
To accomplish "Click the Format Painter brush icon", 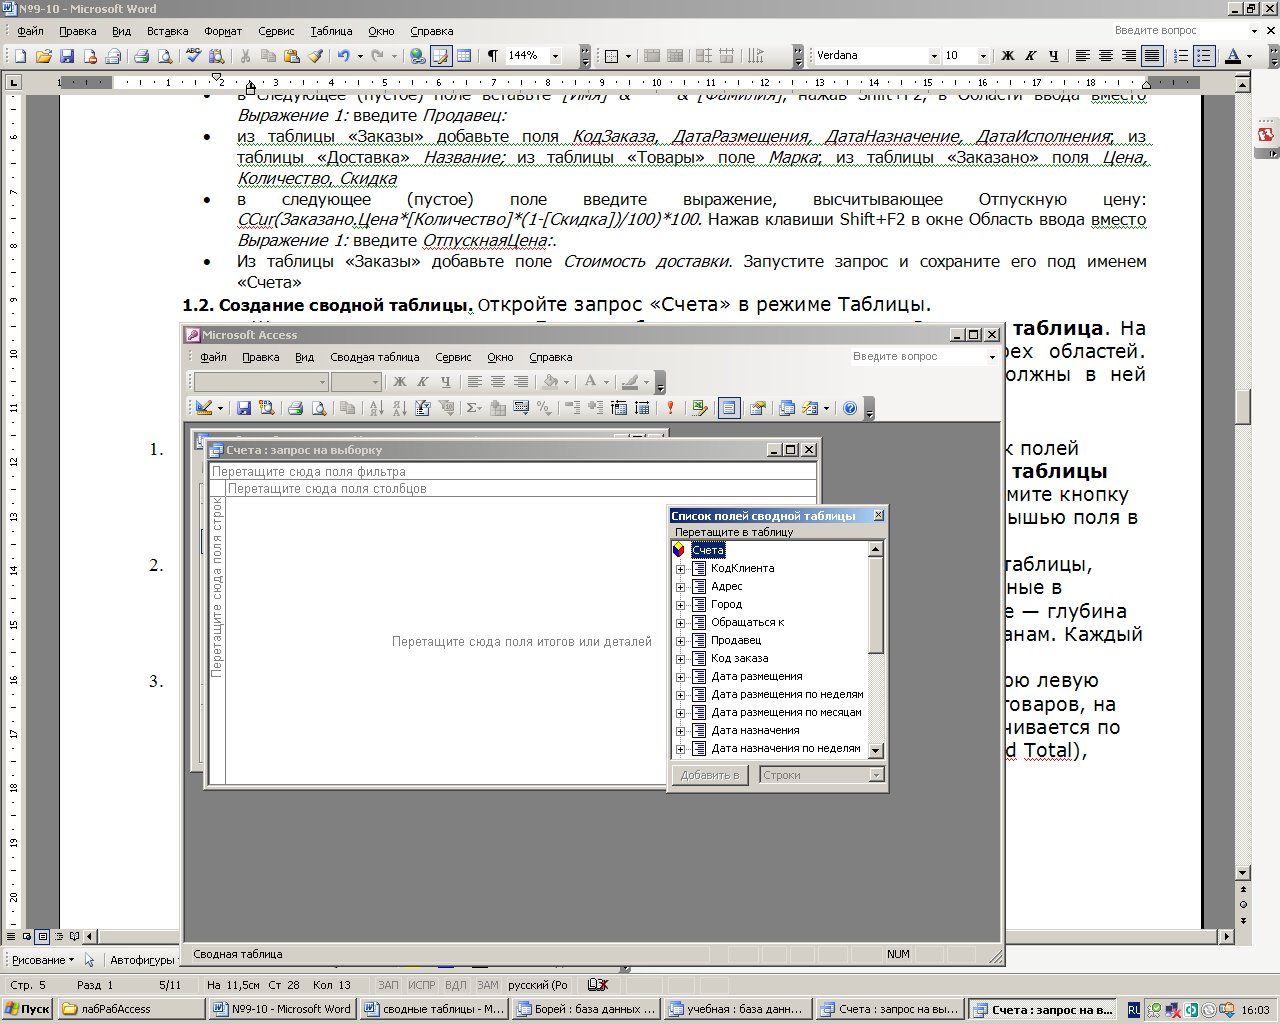I will (315, 56).
